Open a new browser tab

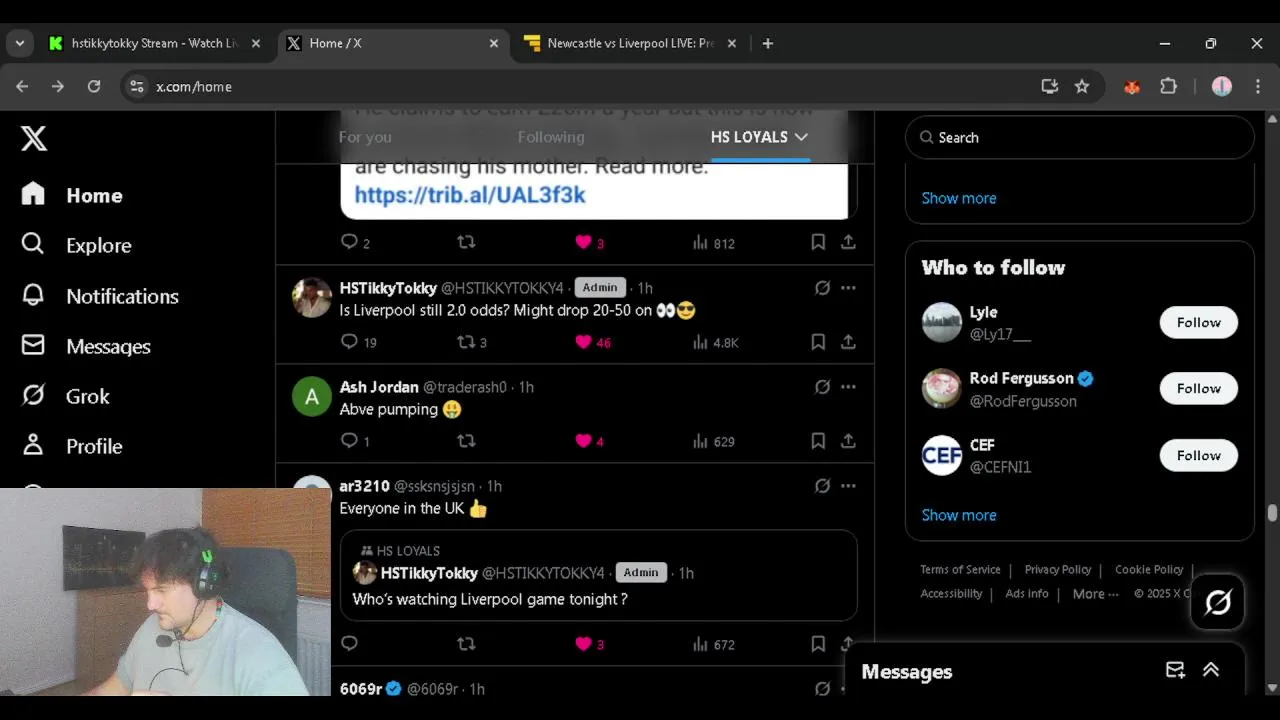click(768, 43)
